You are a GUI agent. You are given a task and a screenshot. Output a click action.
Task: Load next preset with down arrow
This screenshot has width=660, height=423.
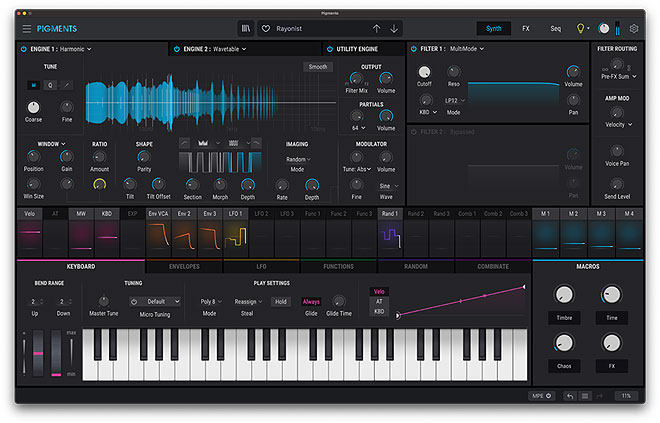pos(394,29)
